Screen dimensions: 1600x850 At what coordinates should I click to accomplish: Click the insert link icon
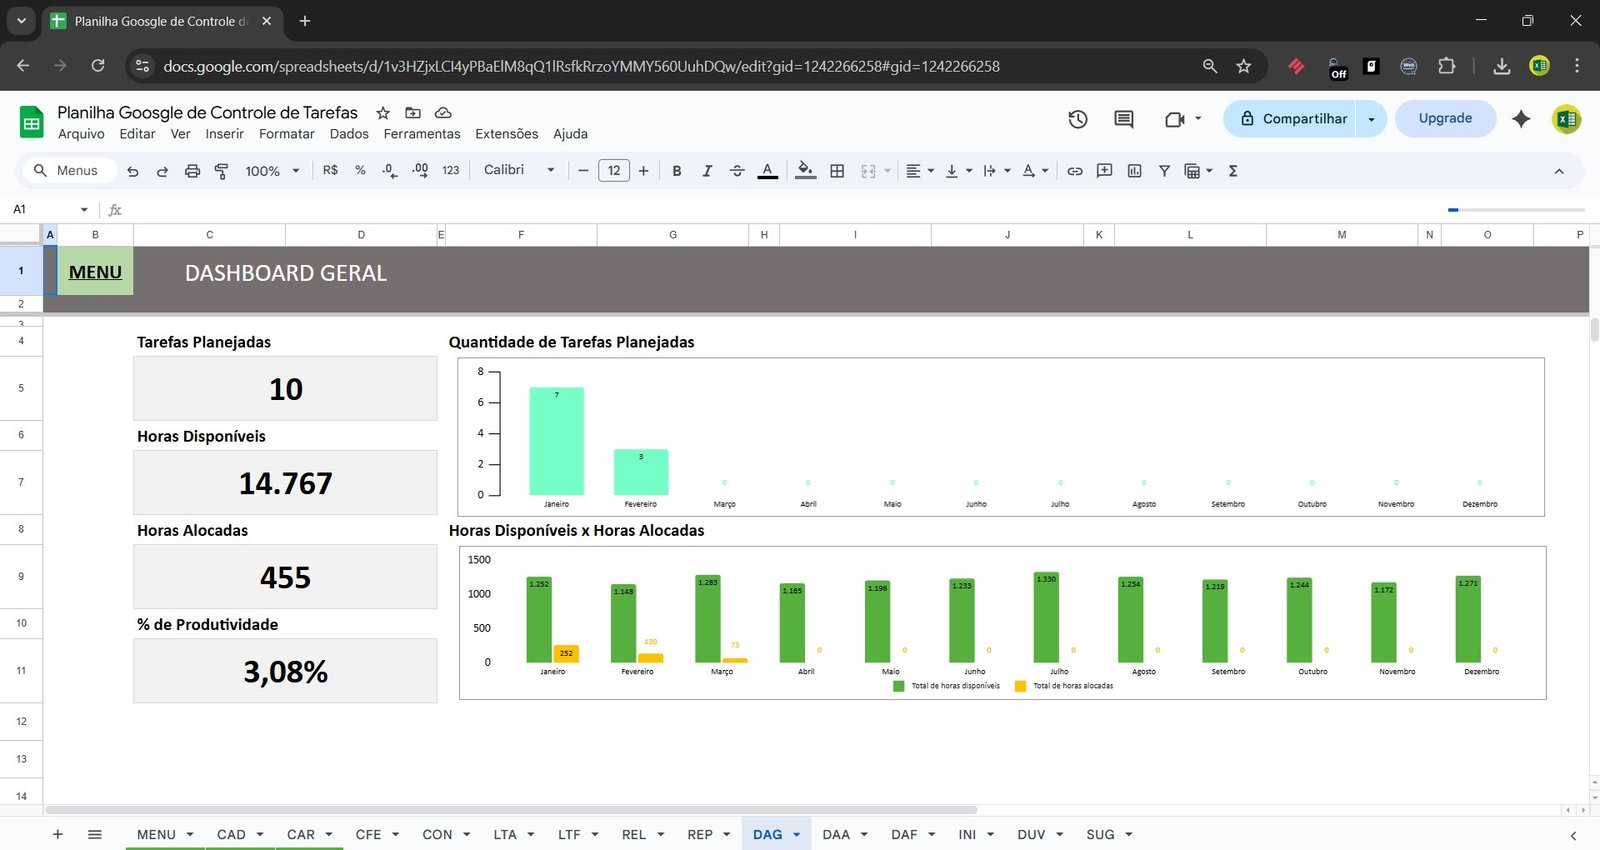(1074, 171)
